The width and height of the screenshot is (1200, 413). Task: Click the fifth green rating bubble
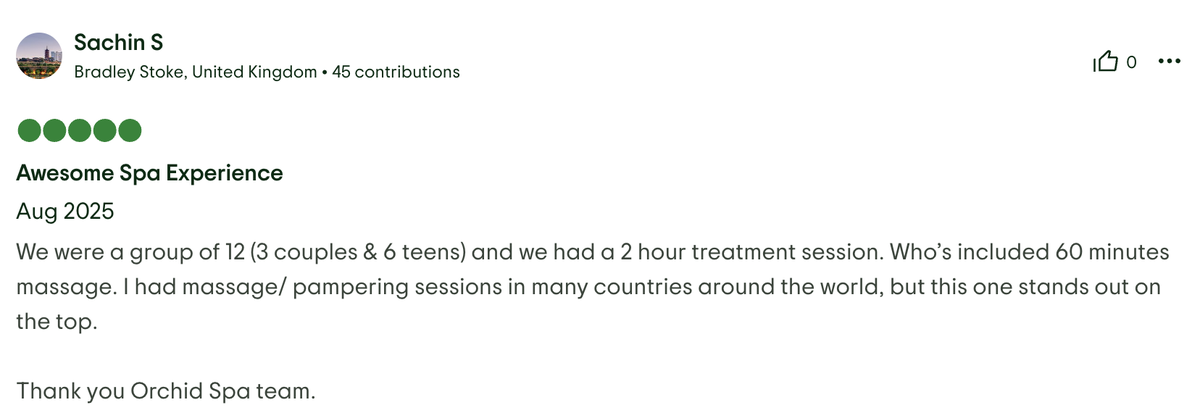(130, 131)
